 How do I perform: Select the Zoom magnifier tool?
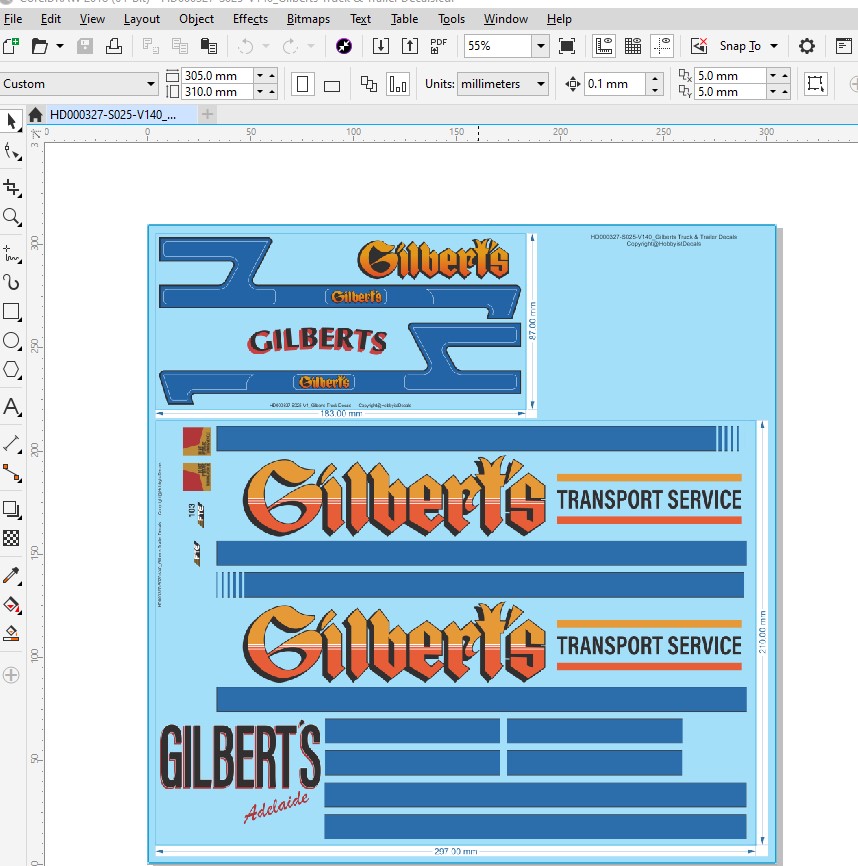12,217
